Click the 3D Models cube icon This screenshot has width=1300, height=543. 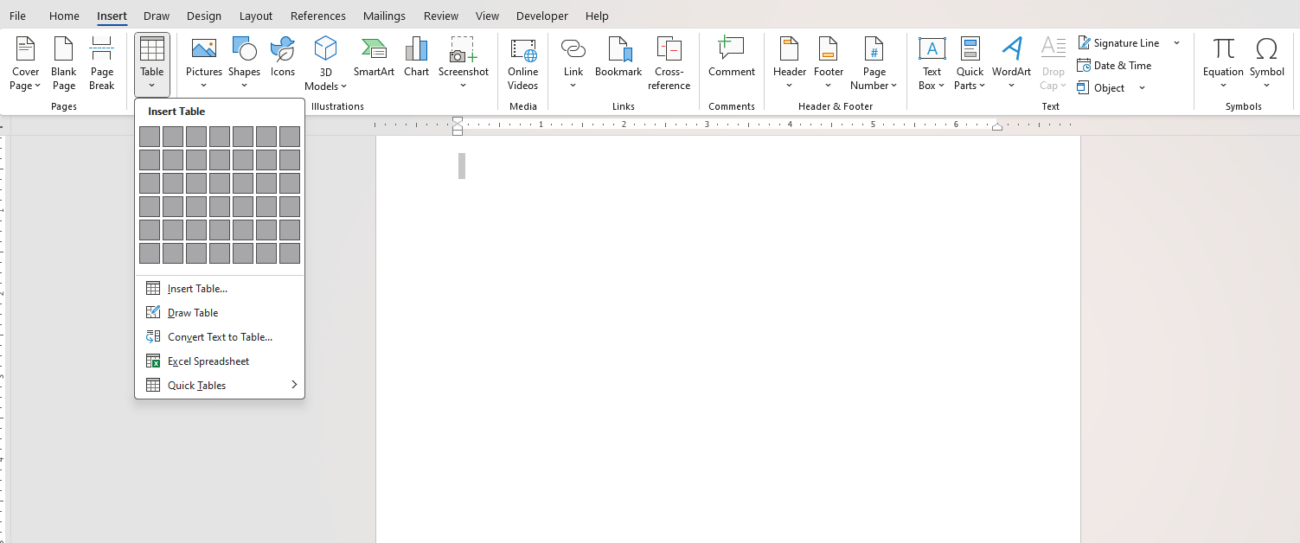[326, 49]
